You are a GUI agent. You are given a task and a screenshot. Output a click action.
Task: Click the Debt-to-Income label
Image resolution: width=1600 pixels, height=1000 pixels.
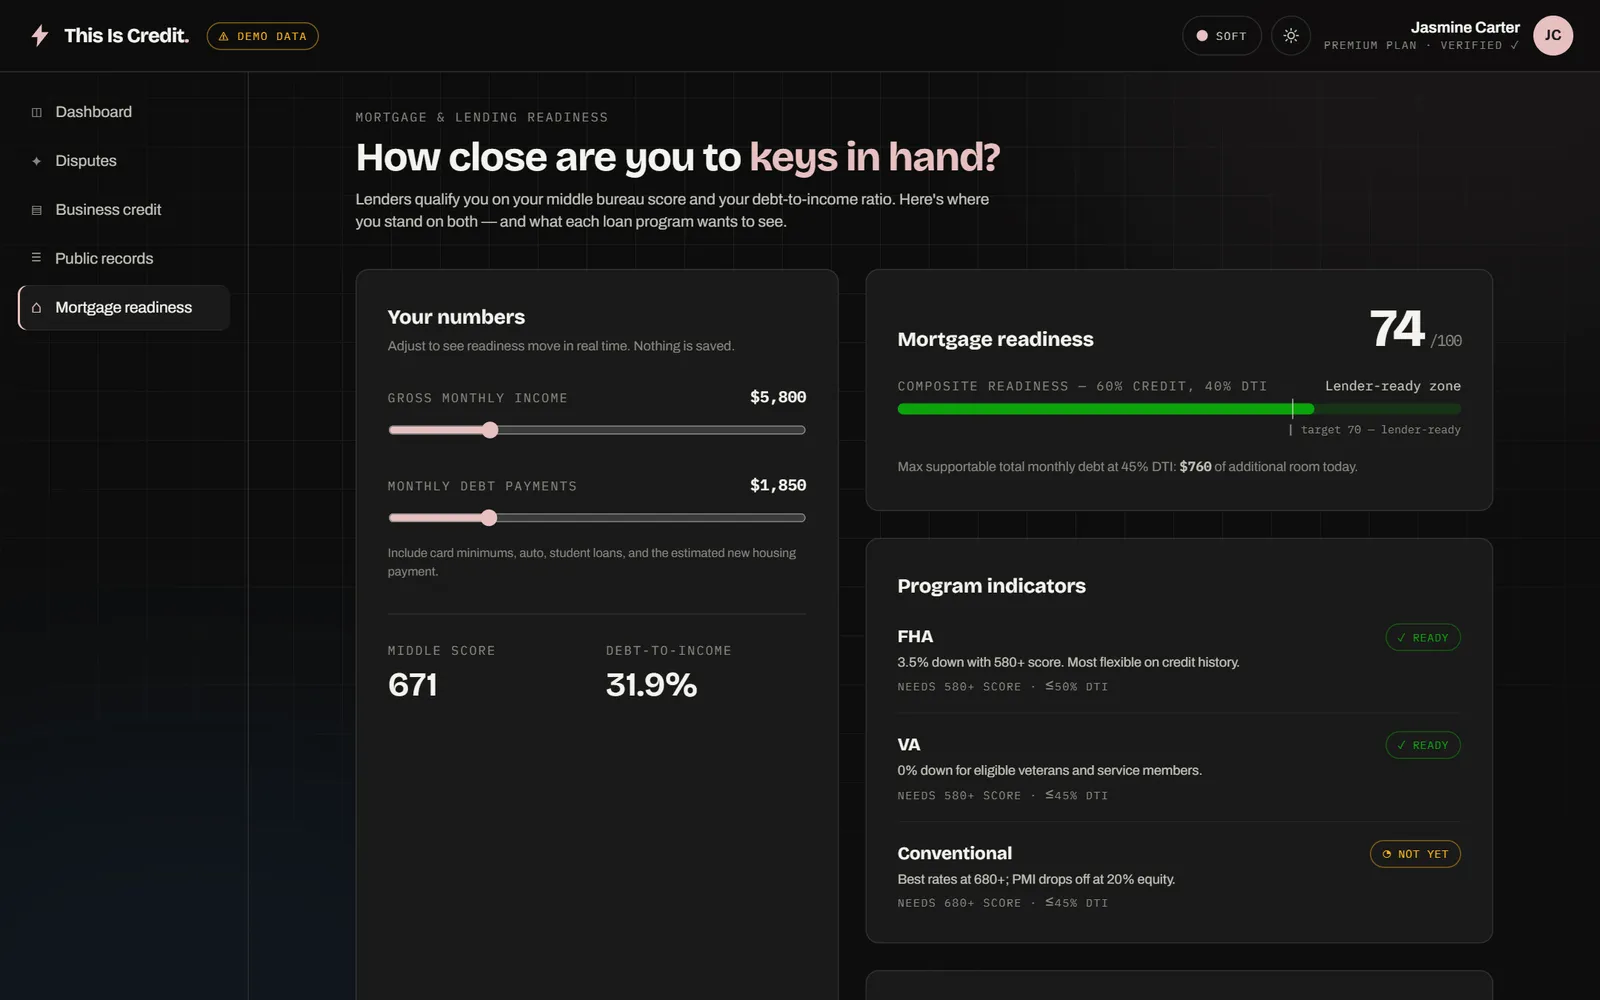click(669, 651)
